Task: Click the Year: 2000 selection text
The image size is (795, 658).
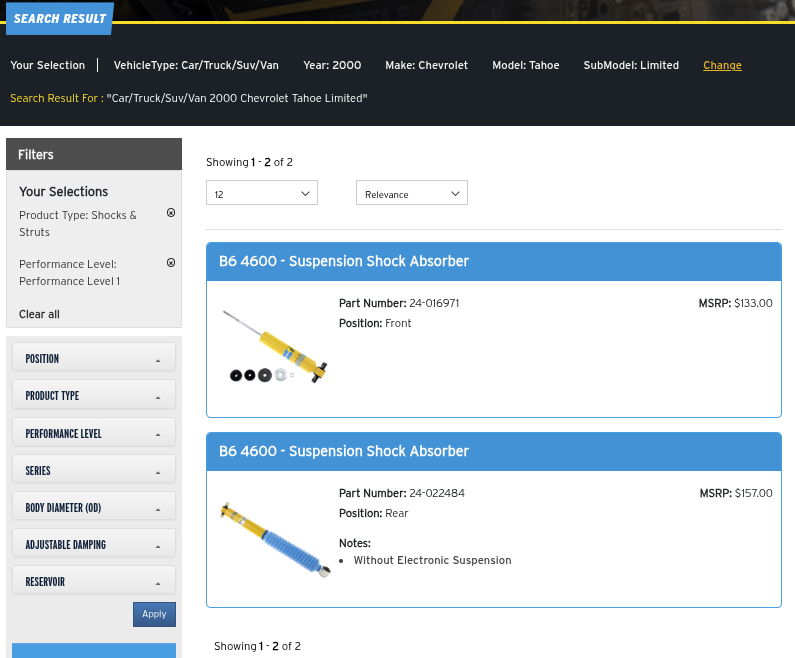Action: [x=332, y=65]
